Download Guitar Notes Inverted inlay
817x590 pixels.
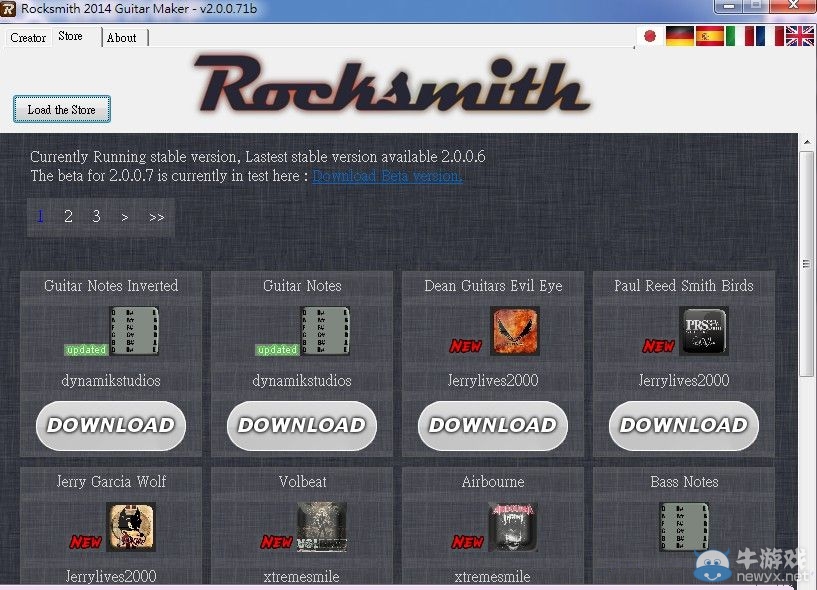tap(111, 425)
